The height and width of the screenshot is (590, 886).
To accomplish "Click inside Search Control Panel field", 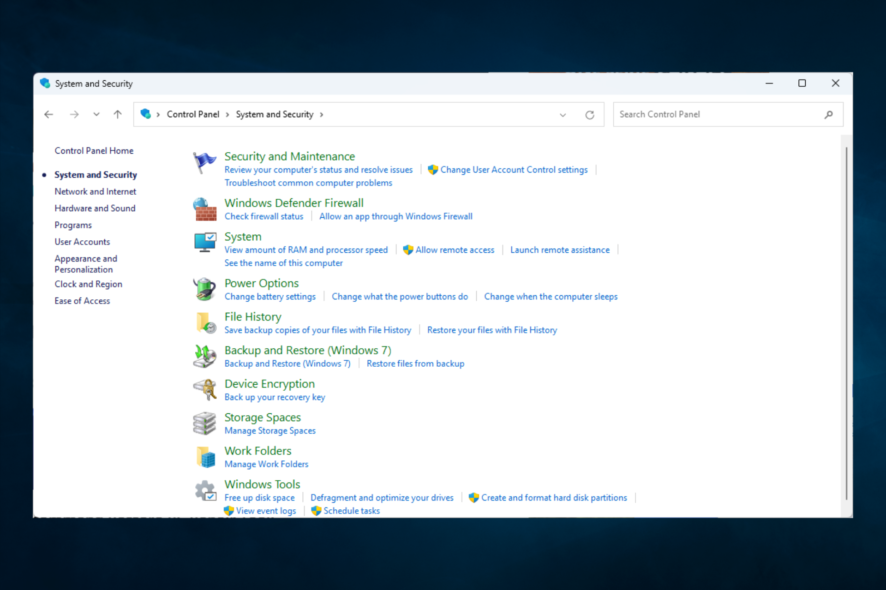I will click(x=728, y=114).
